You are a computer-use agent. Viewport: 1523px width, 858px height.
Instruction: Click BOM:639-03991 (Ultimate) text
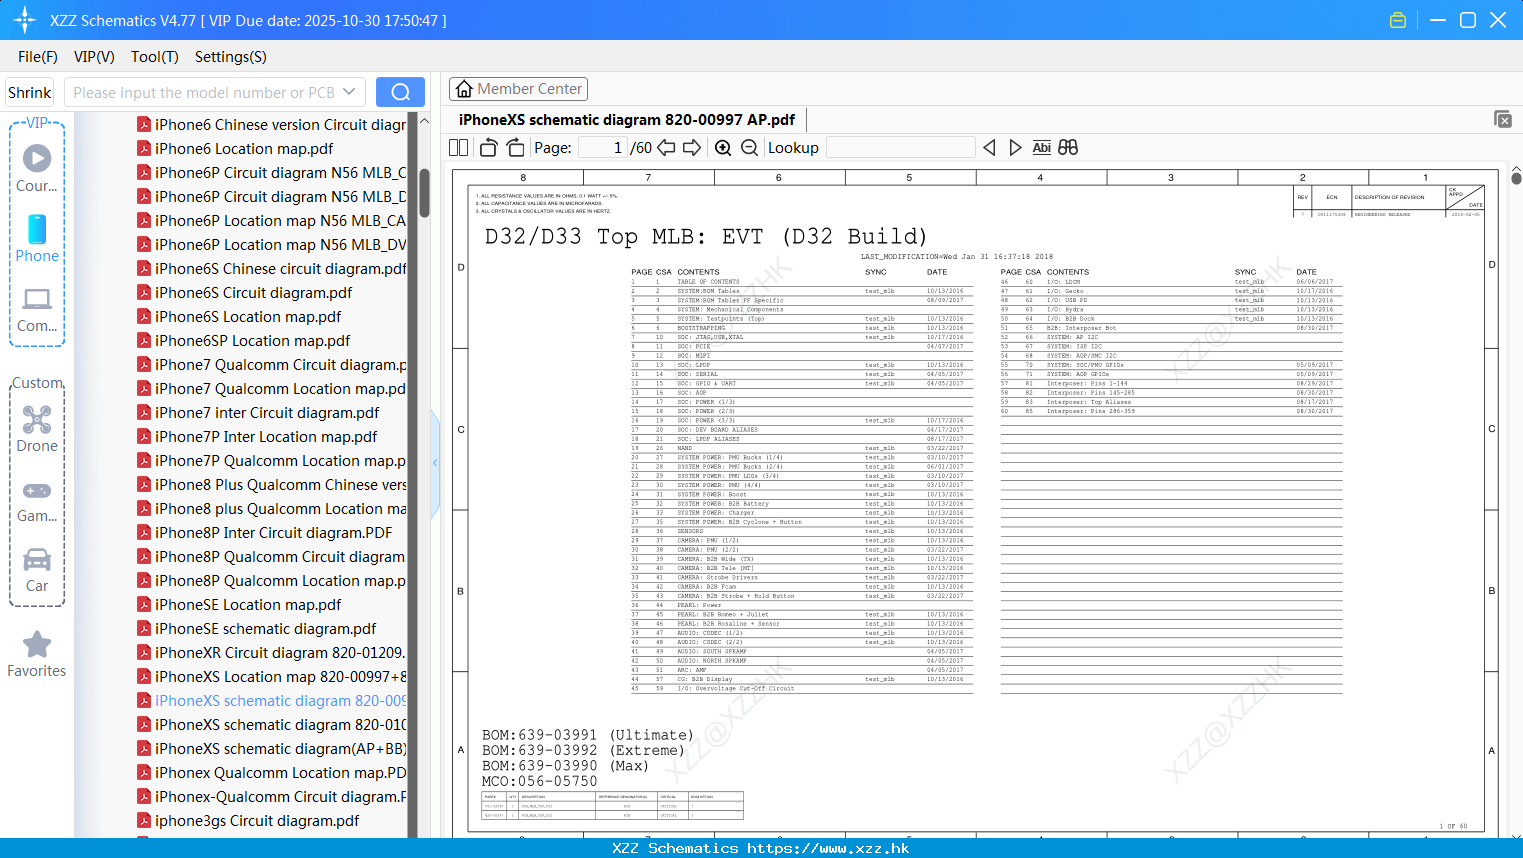587,735
